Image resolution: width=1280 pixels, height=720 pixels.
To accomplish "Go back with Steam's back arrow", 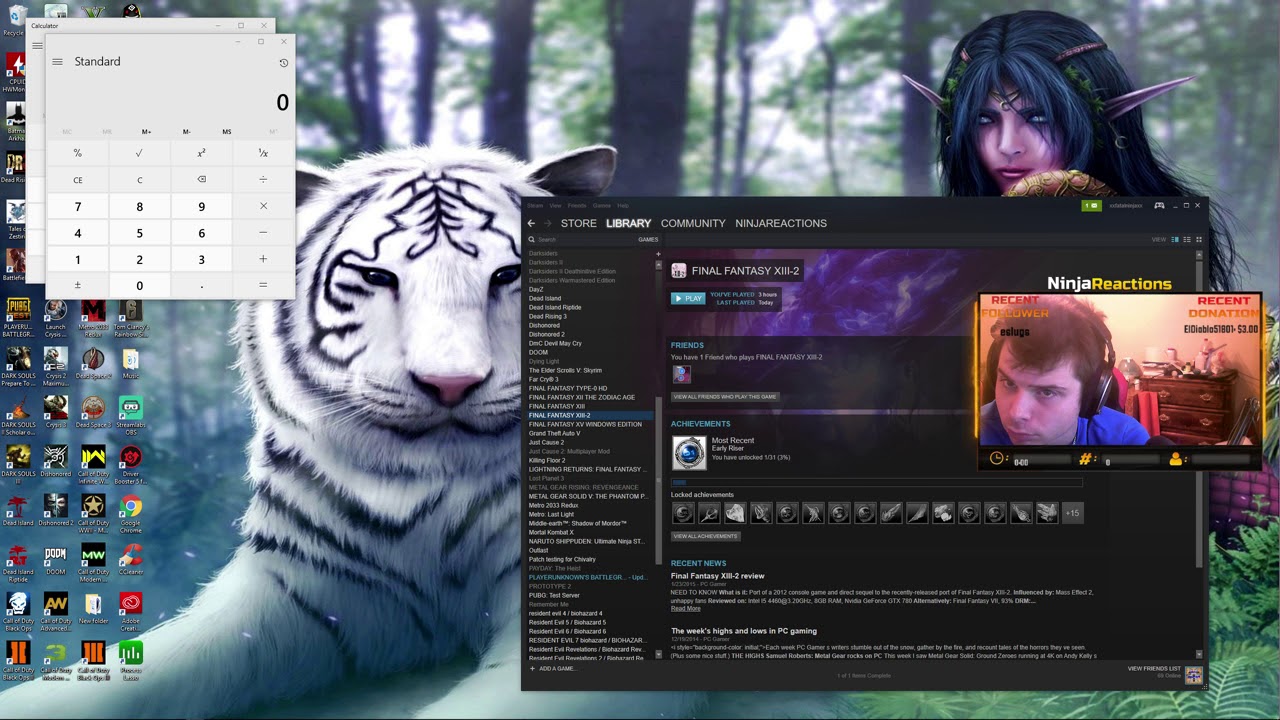I will click(532, 223).
